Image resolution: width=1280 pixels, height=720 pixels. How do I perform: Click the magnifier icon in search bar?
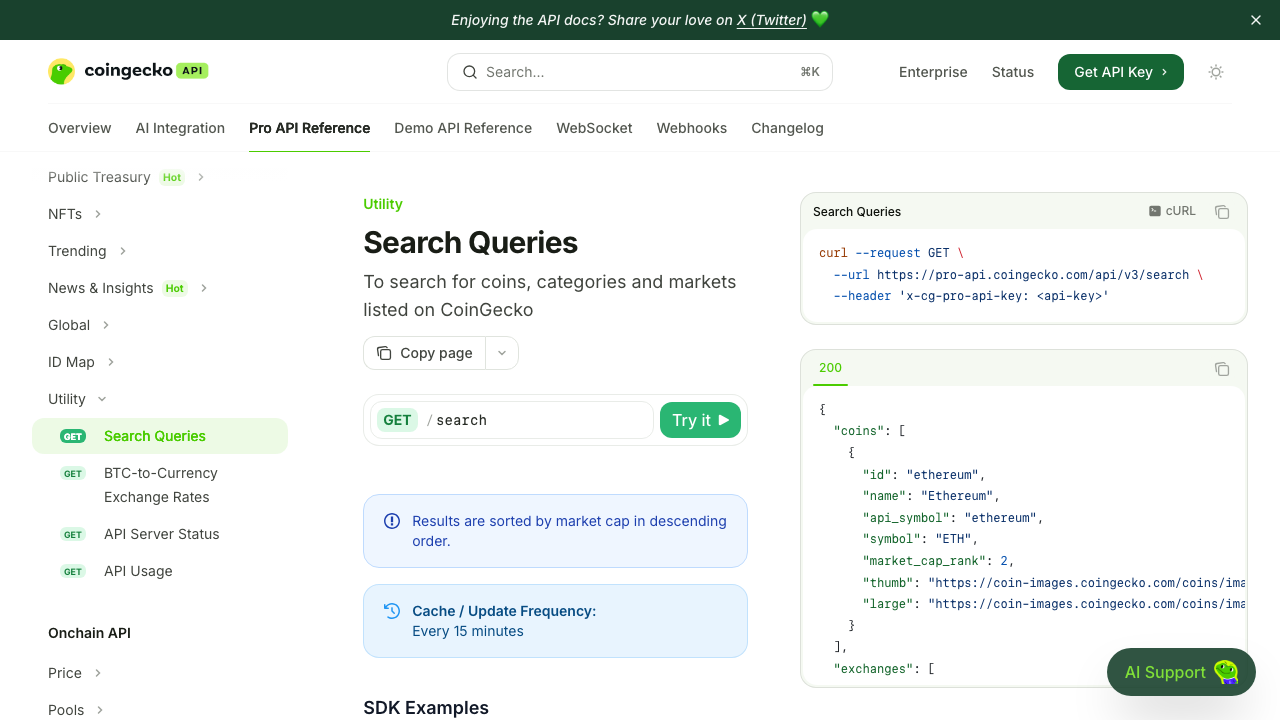coord(470,72)
